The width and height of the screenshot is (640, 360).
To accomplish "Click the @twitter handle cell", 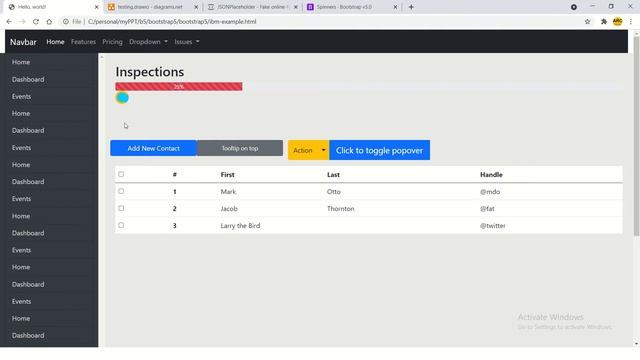I will click(493, 226).
